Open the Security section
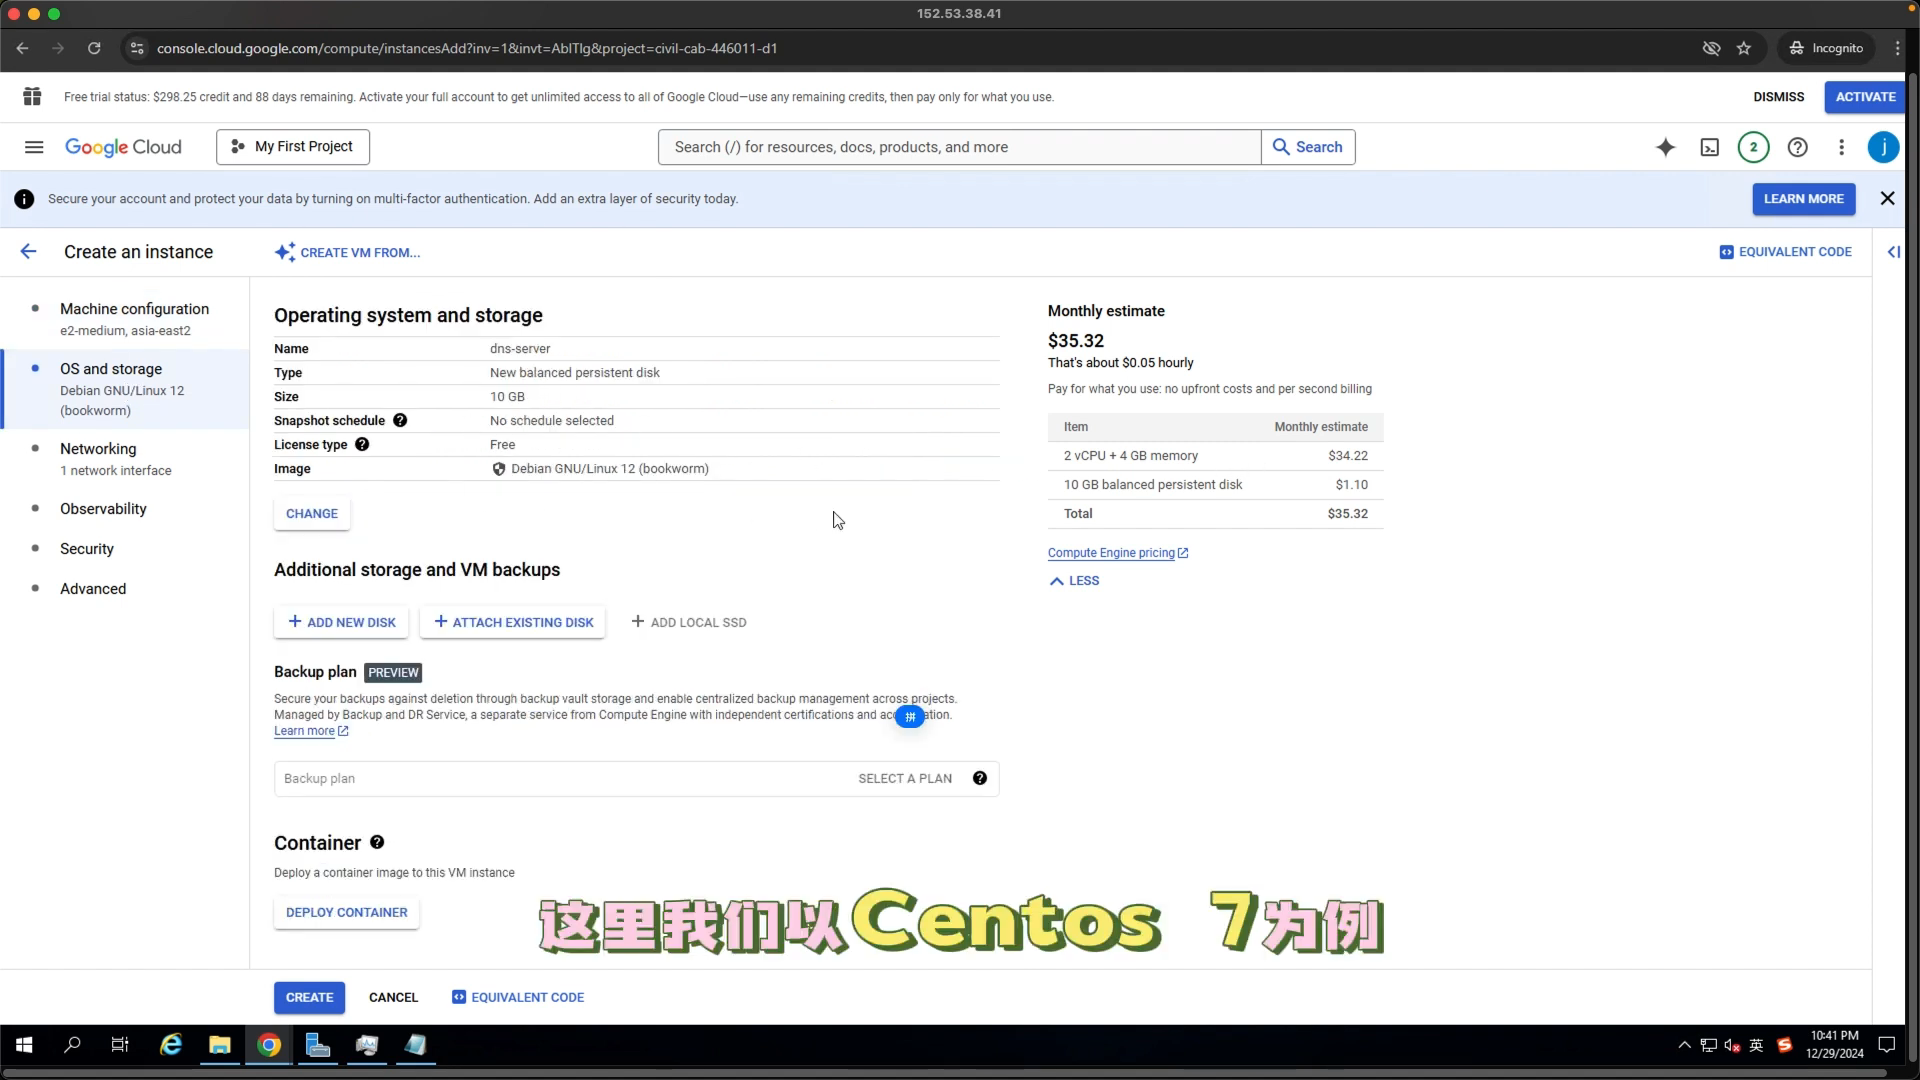1920x1080 pixels. [x=87, y=548]
